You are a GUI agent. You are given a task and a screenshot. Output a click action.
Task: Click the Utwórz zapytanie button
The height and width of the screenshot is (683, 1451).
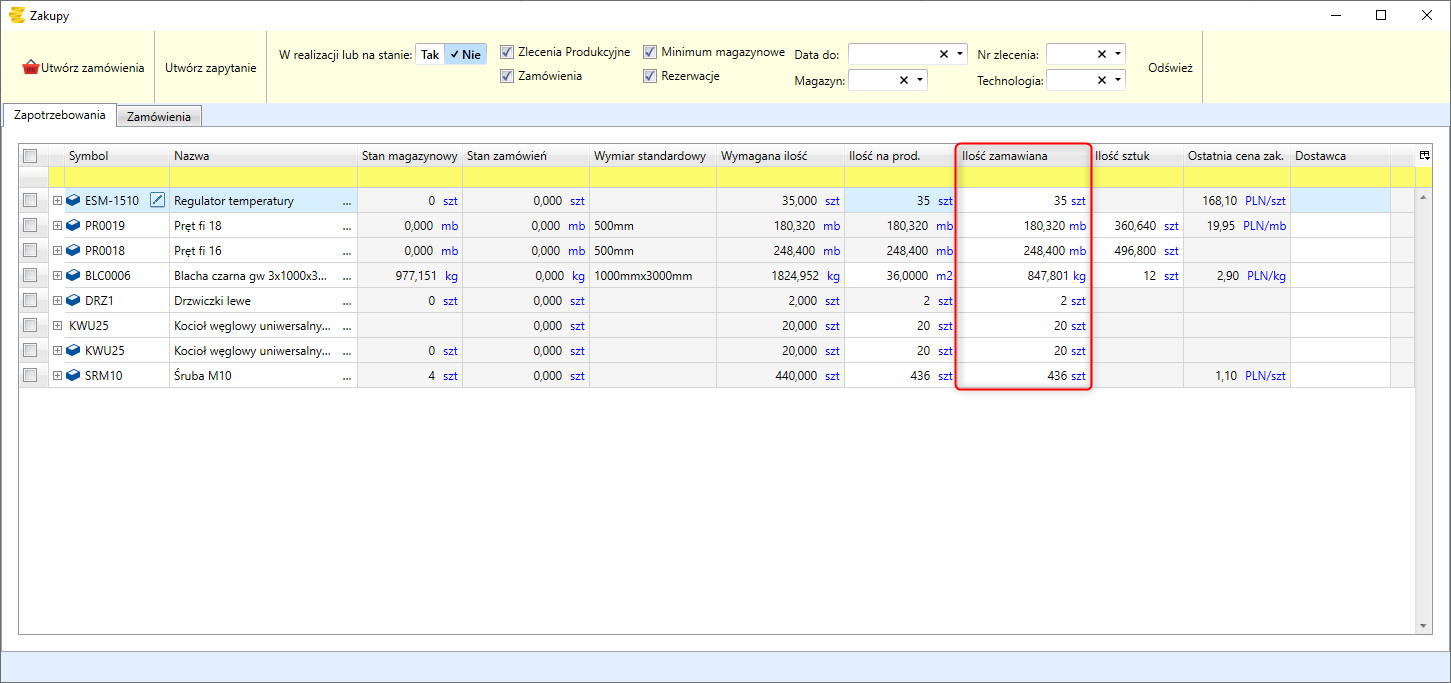[211, 68]
